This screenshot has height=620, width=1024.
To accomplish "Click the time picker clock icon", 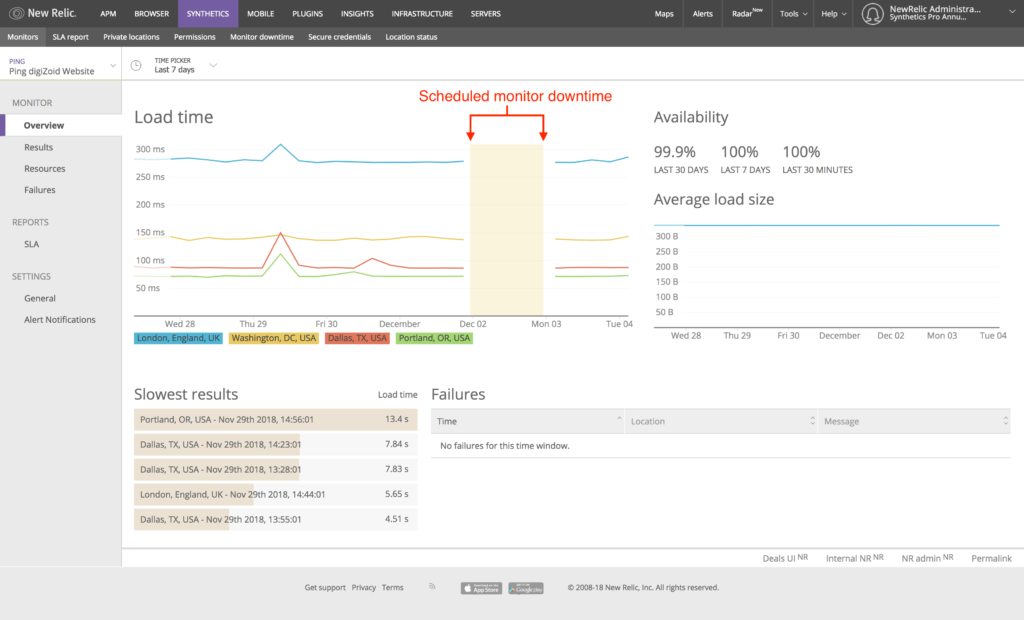I will click(x=136, y=65).
